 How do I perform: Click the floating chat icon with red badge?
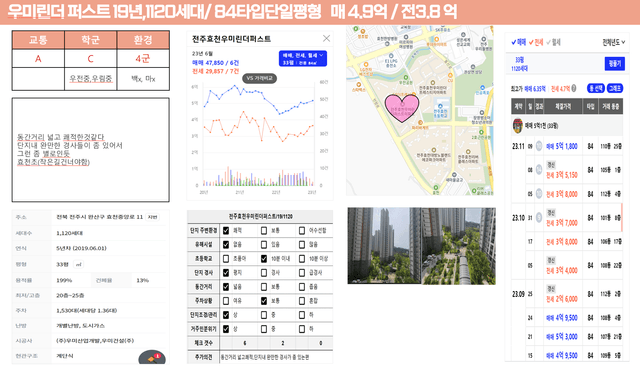tap(152, 357)
